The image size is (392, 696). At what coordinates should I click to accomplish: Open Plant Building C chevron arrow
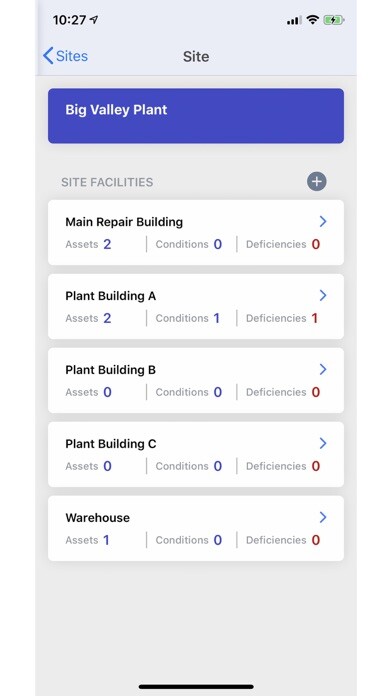[323, 443]
